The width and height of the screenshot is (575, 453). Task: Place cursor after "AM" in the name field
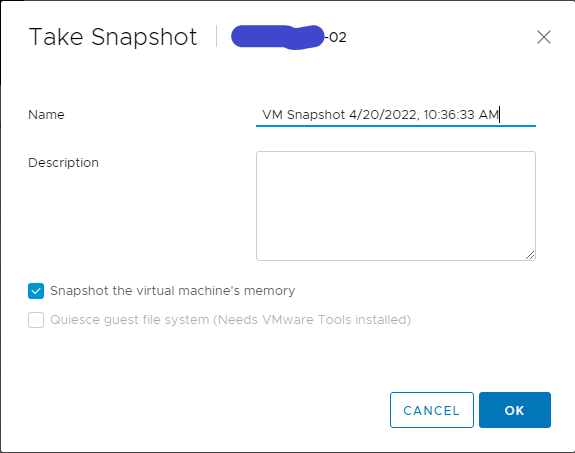click(x=499, y=115)
